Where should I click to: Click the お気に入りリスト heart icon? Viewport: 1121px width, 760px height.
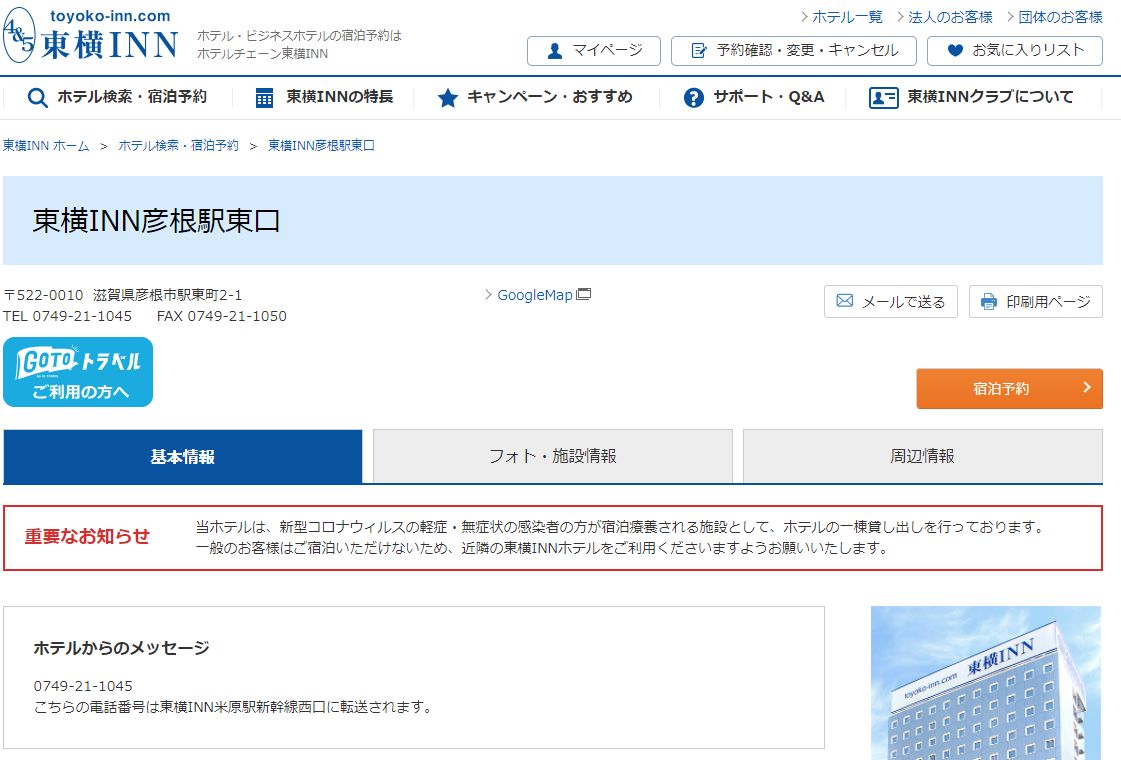pyautogui.click(x=955, y=50)
